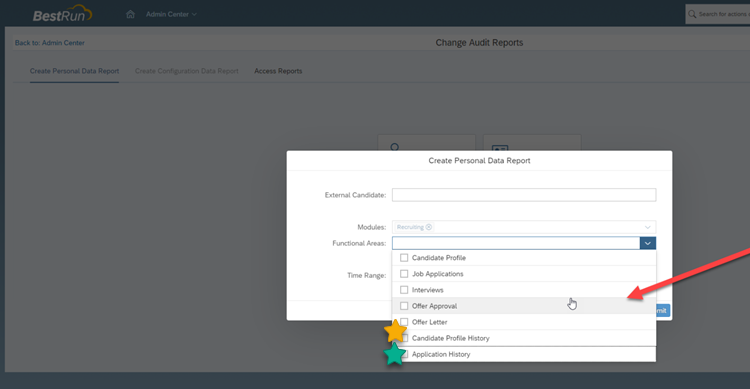Click the search magnifier icon

(x=692, y=14)
